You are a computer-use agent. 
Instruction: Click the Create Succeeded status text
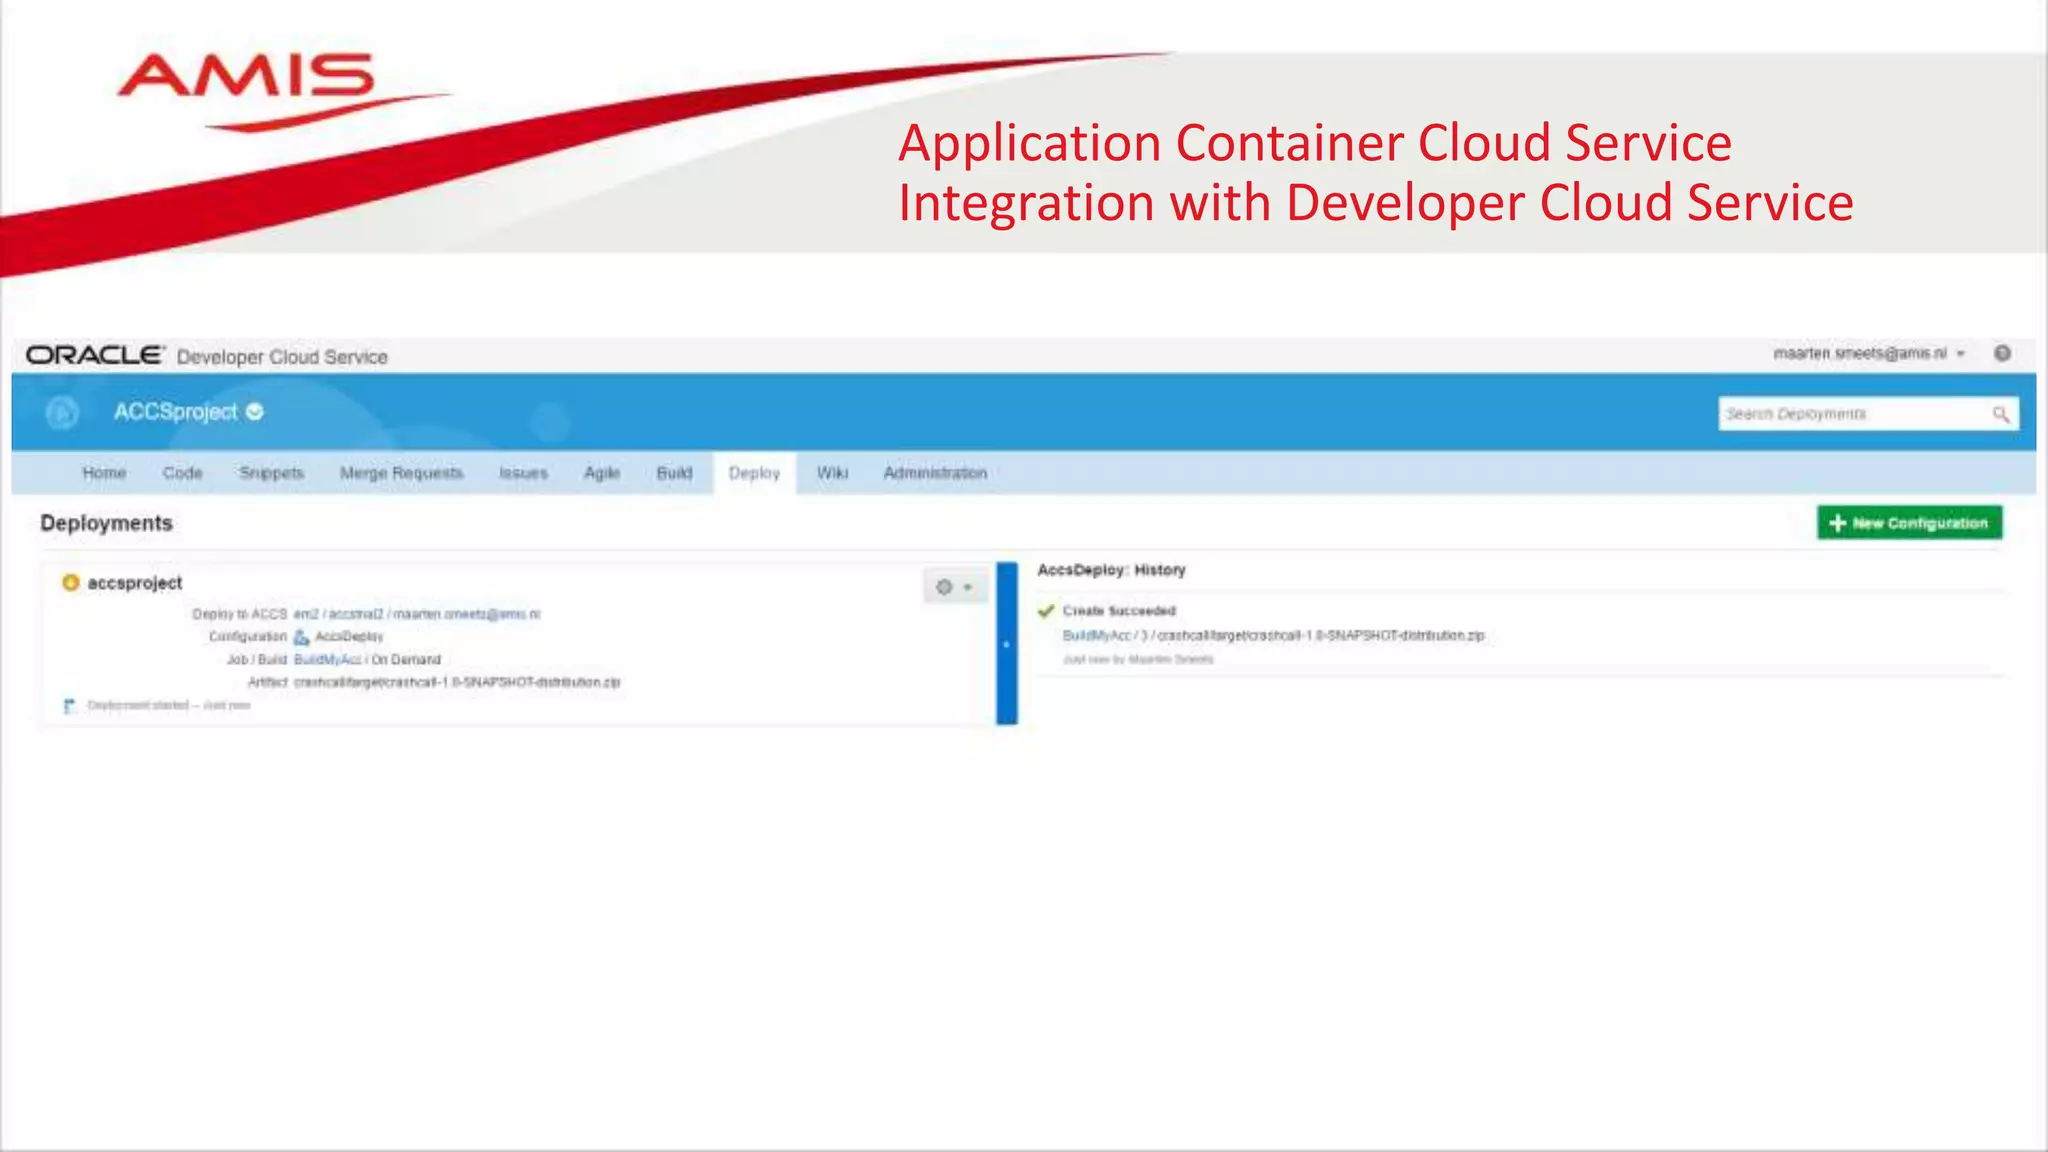click(x=1119, y=611)
